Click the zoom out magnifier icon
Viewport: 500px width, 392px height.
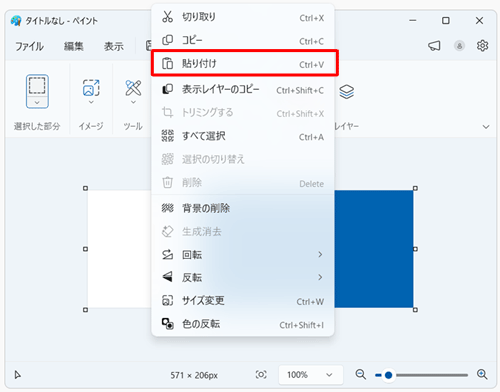(x=360, y=375)
